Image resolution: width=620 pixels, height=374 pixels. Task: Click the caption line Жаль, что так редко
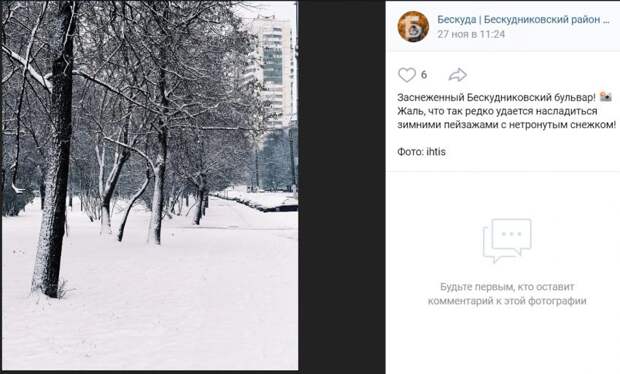[x=497, y=111]
